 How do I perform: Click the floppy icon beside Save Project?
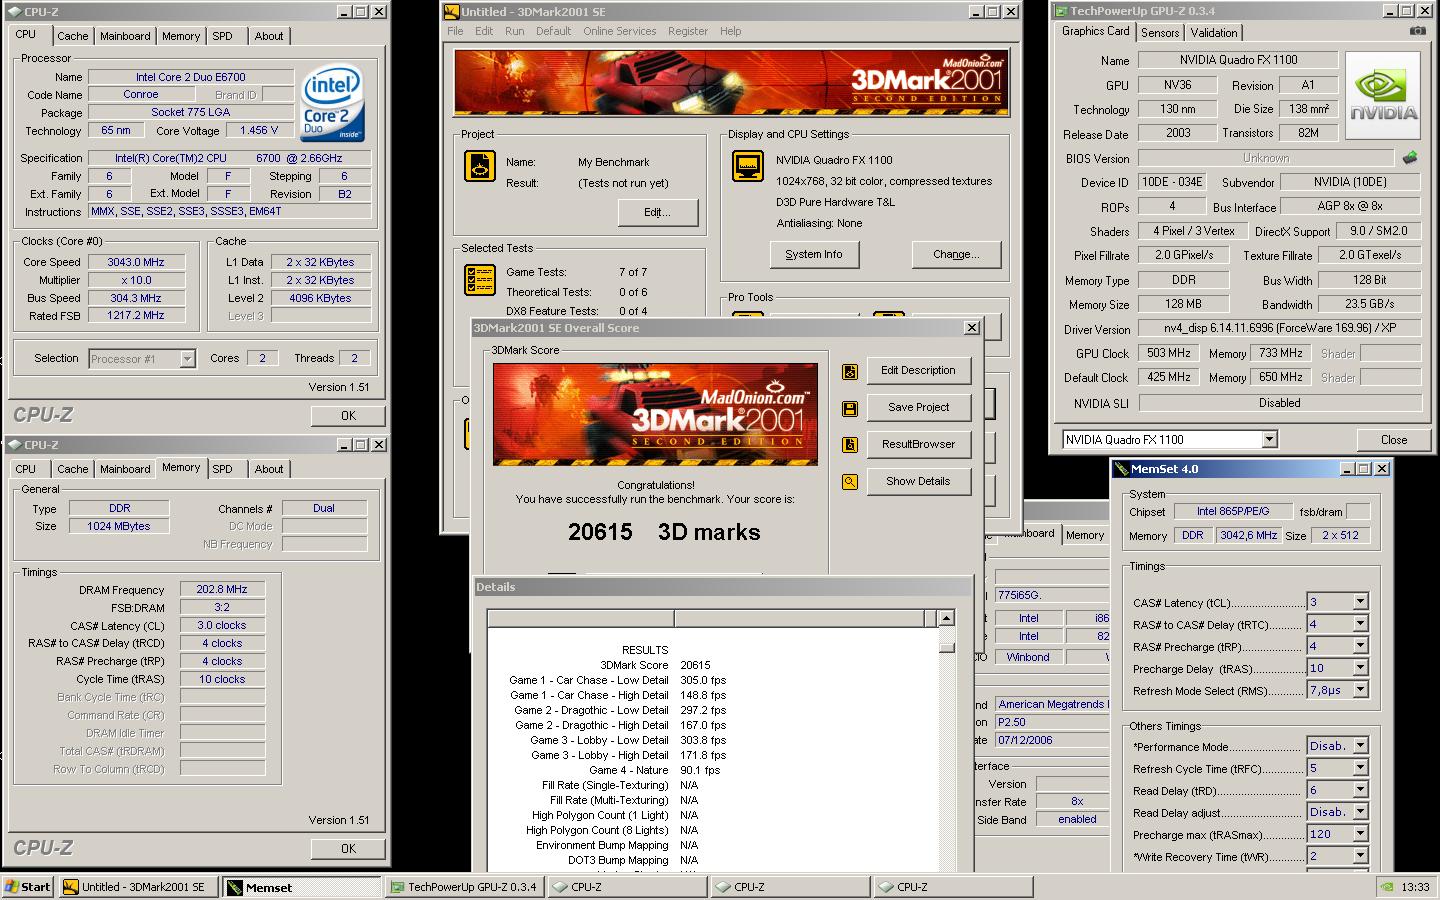(x=849, y=408)
